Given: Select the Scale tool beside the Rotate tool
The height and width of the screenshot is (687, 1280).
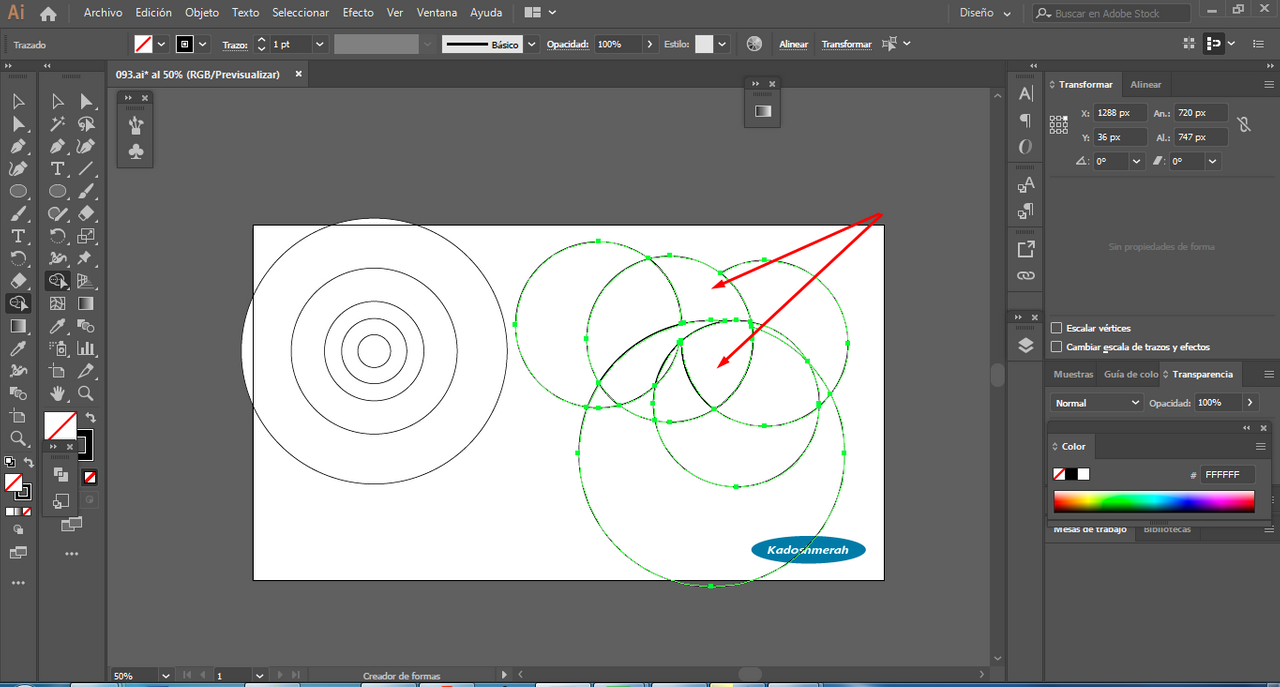Looking at the screenshot, I should (x=86, y=236).
